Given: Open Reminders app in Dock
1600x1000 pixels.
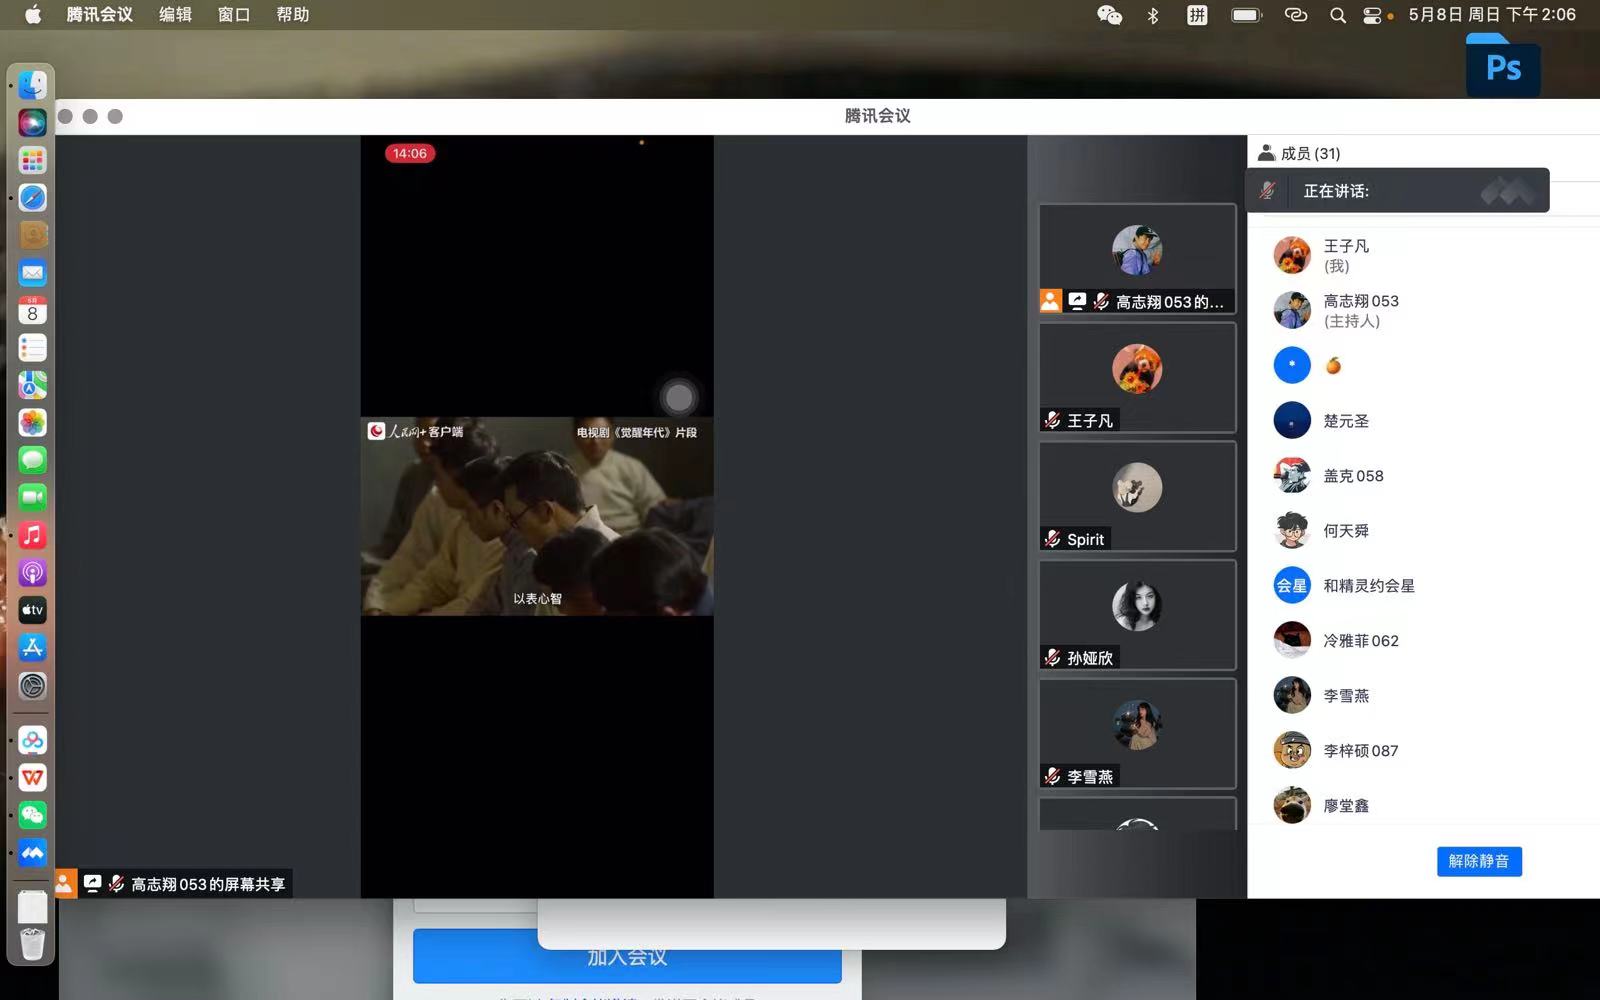Looking at the screenshot, I should click(32, 347).
